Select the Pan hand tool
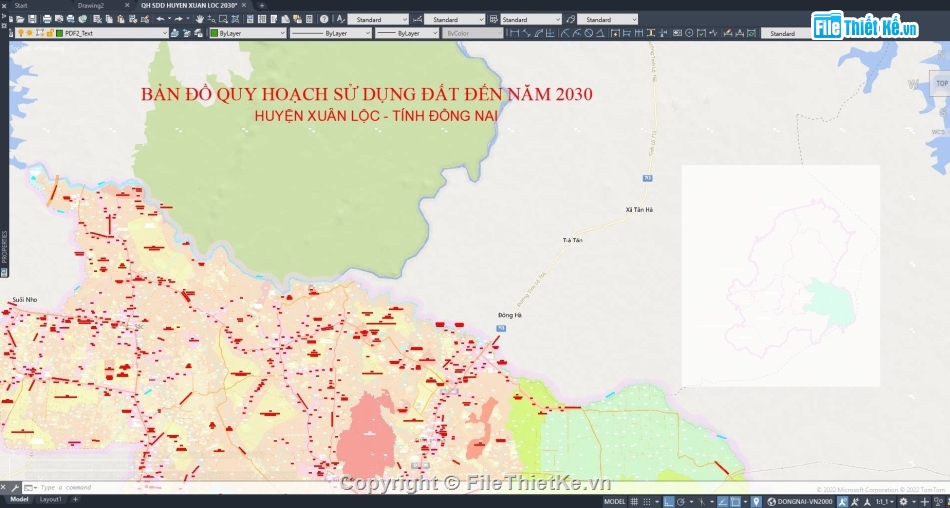The image size is (950, 508). tap(199, 19)
